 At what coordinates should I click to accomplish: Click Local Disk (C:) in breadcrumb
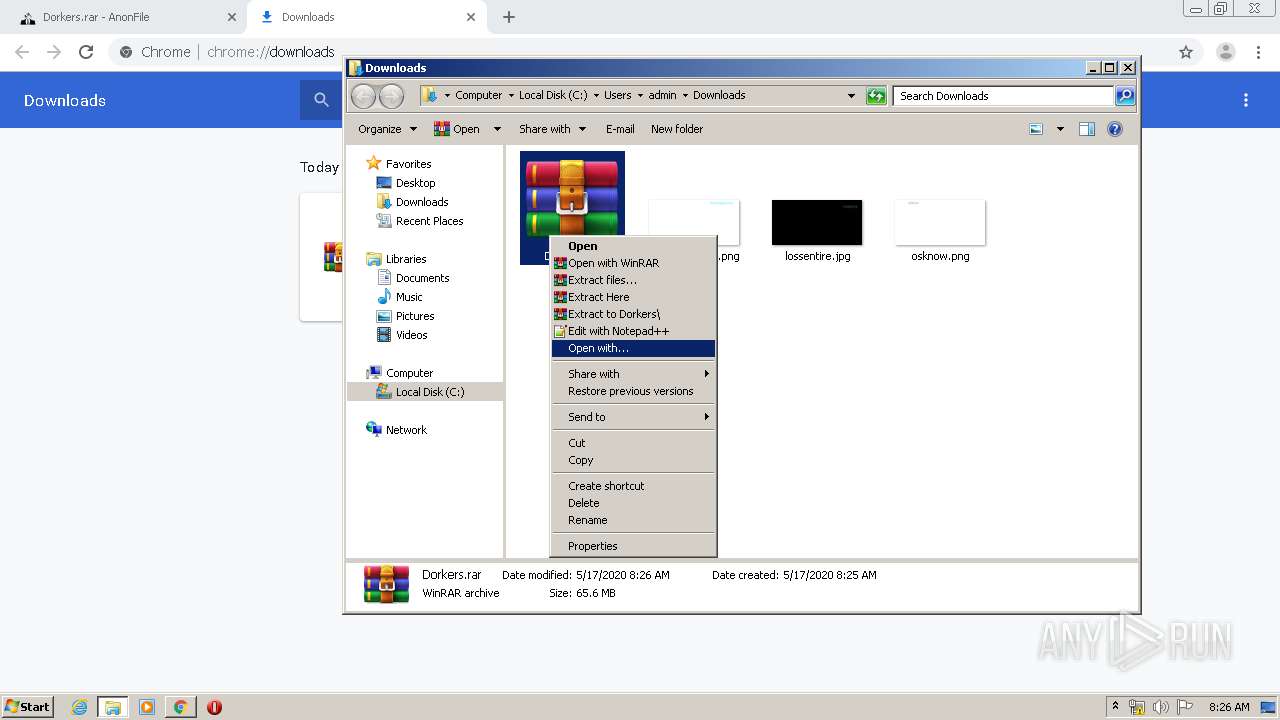[x=553, y=95]
